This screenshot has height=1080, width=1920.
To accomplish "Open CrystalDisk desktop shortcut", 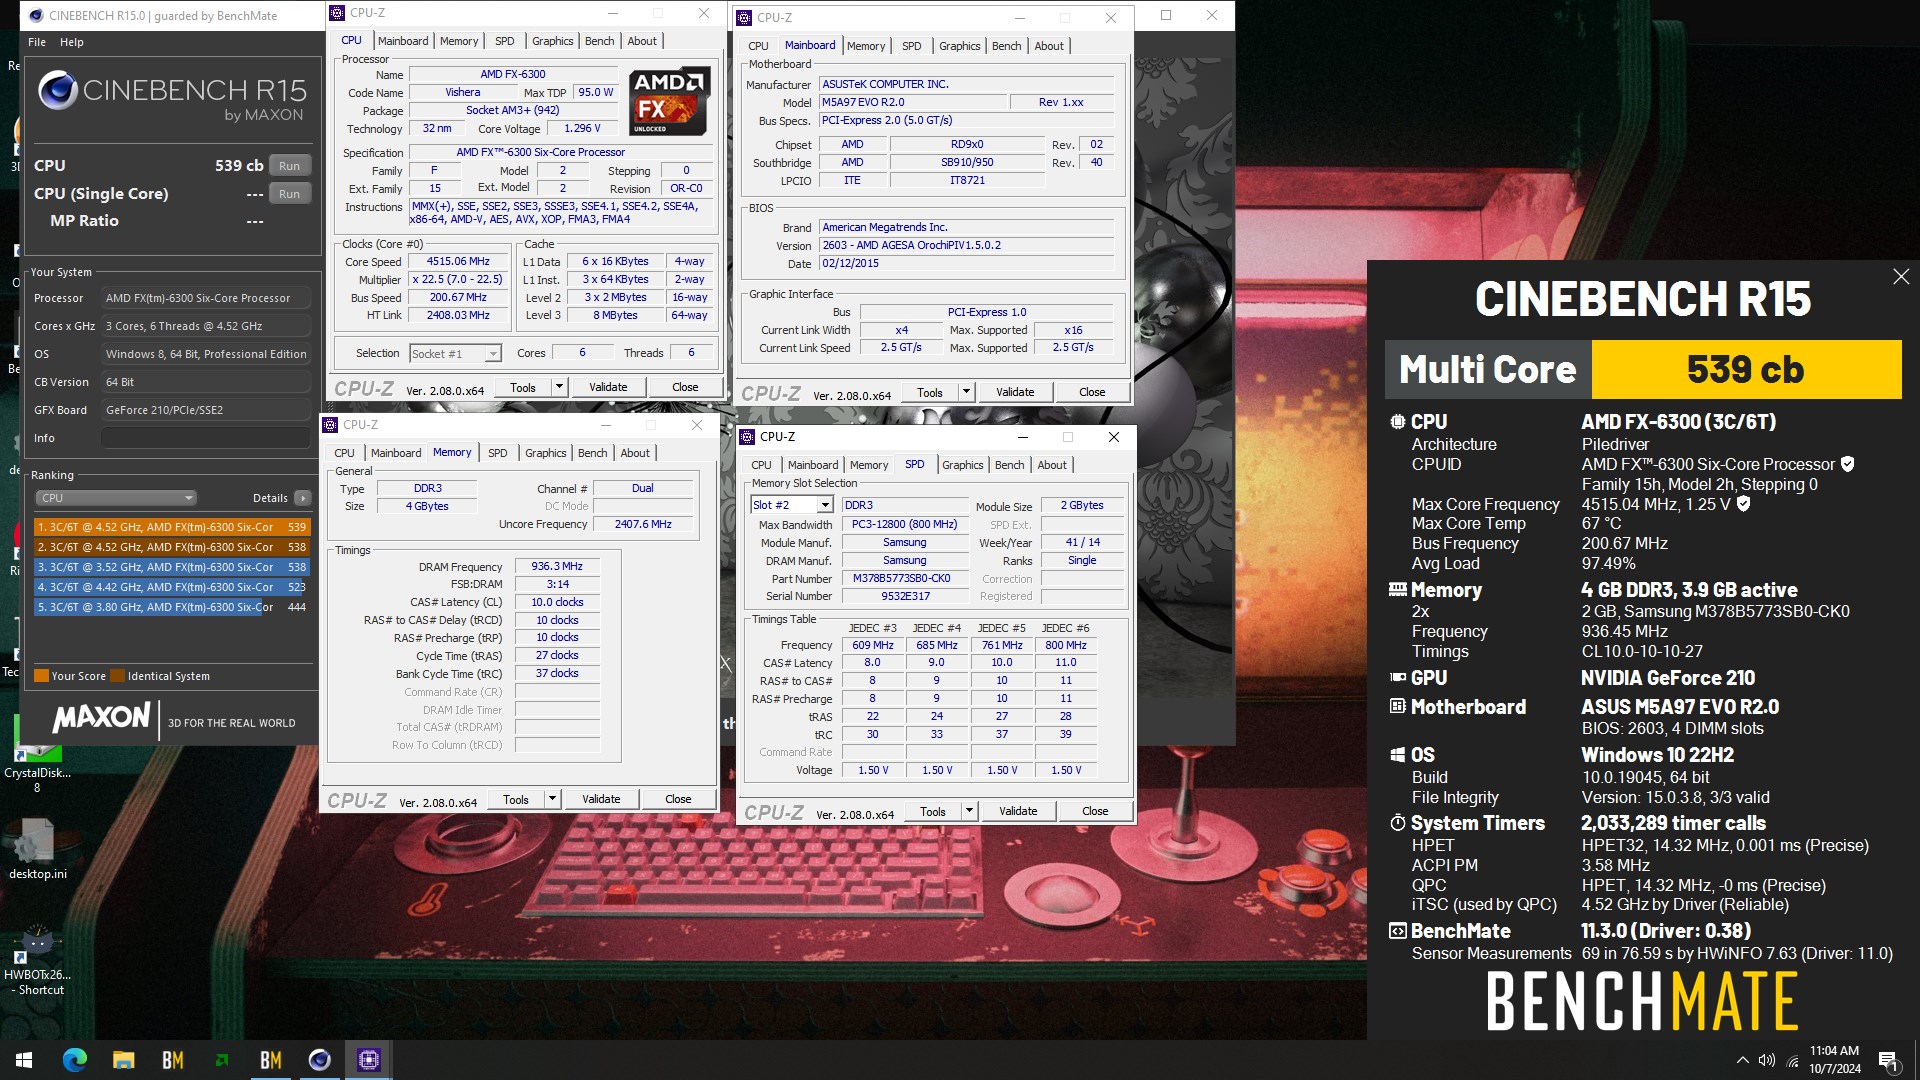I will (x=37, y=752).
